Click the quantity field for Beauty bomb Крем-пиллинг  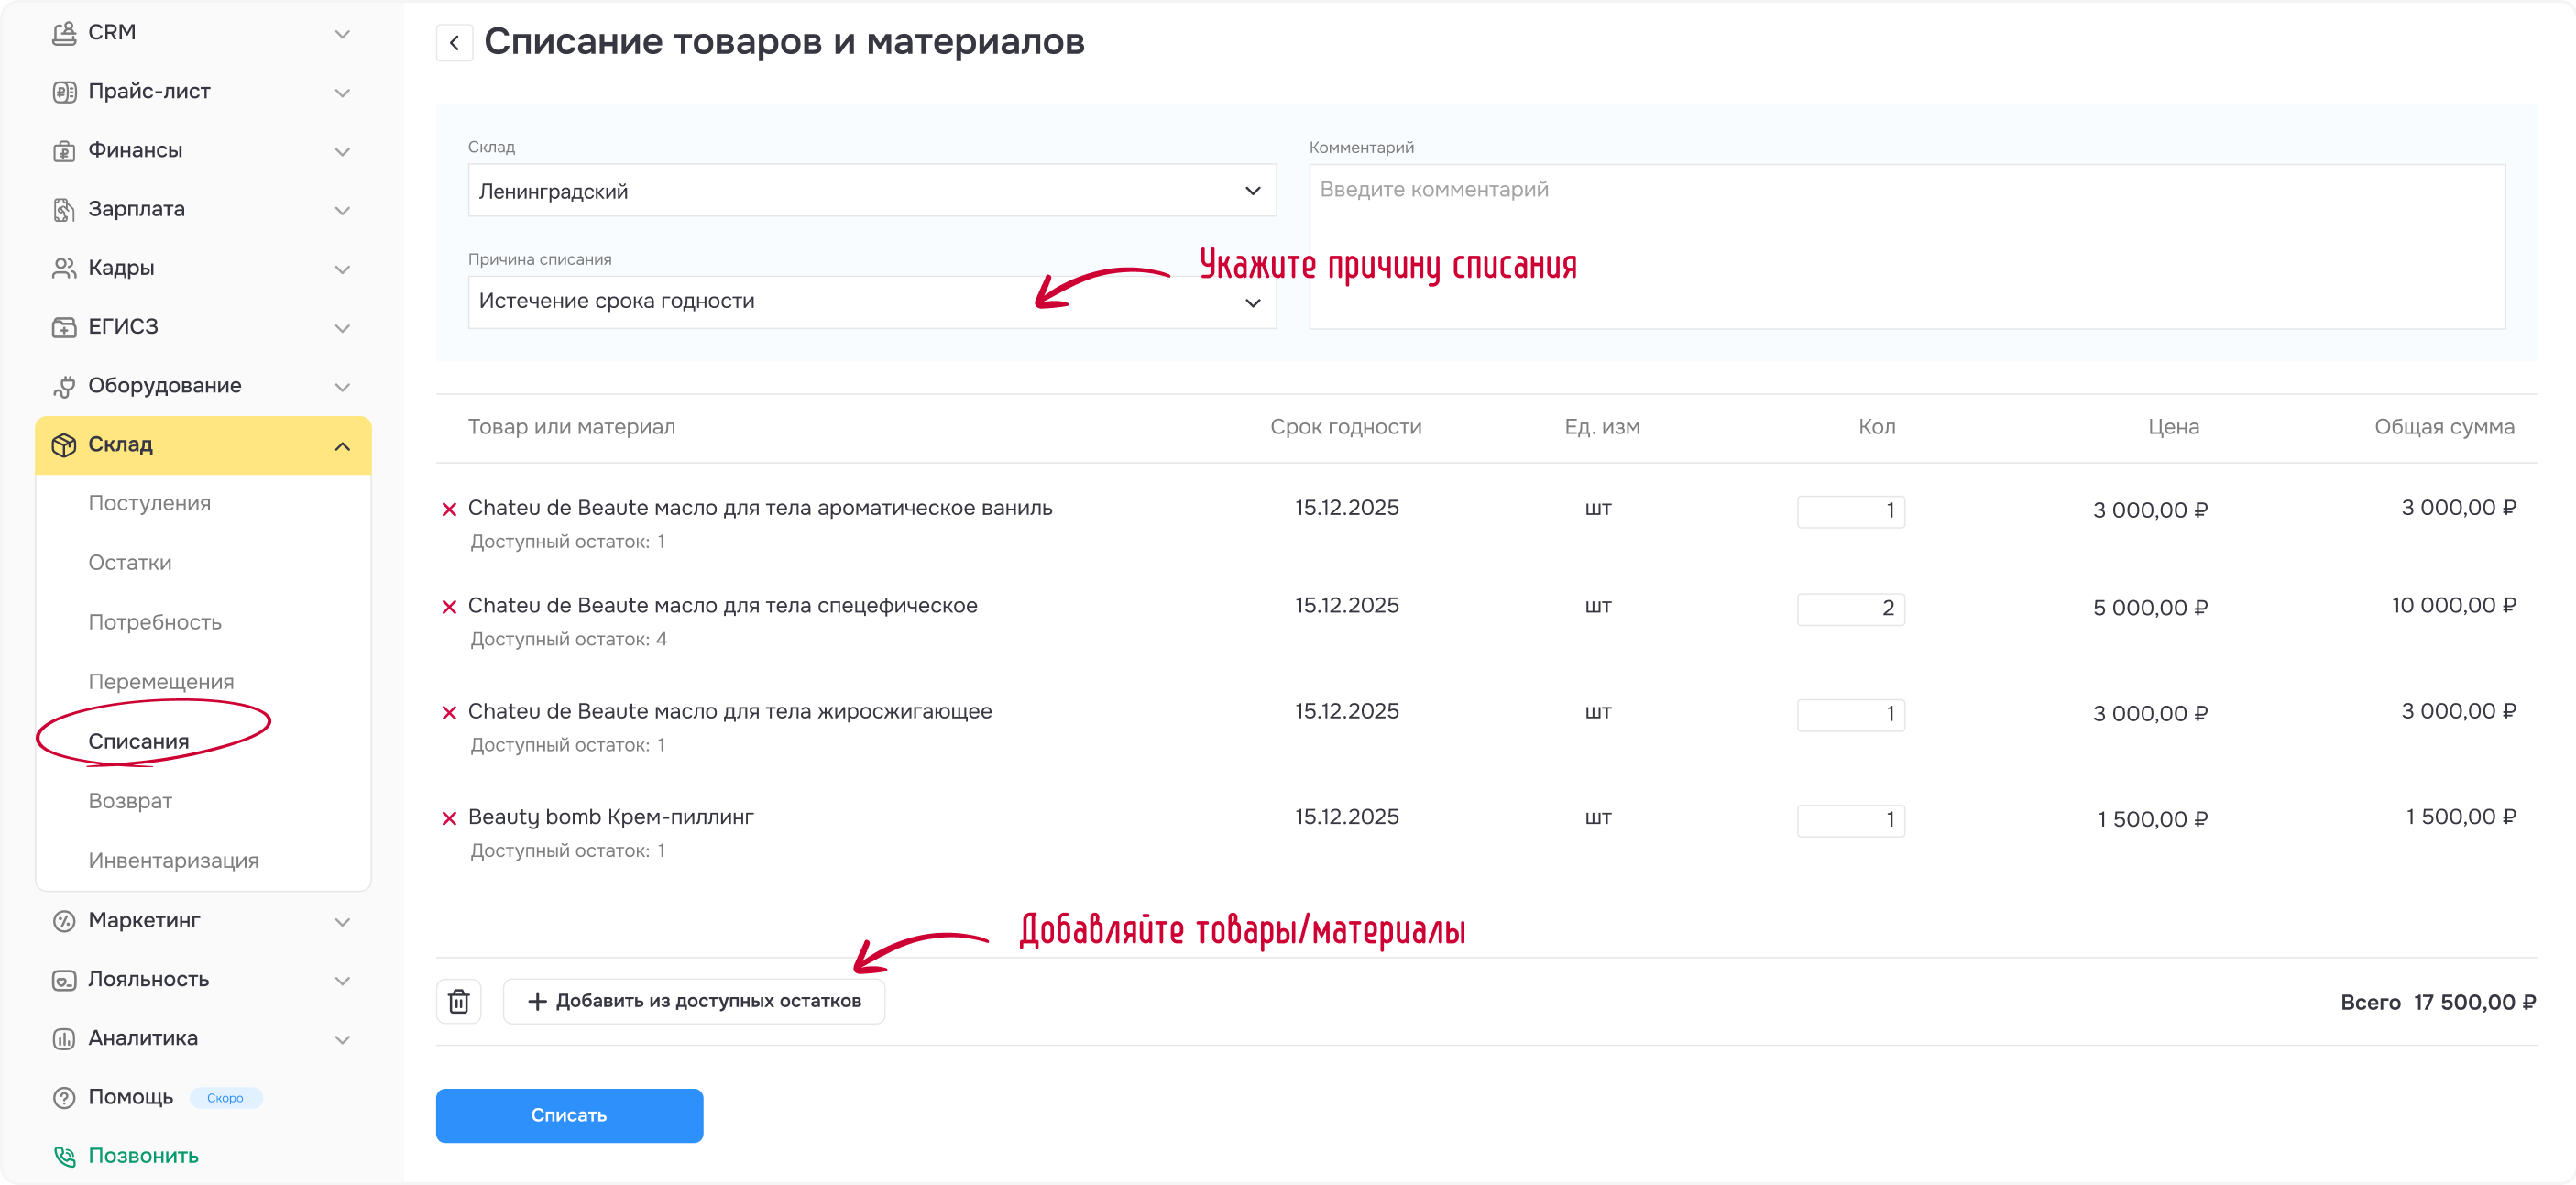(x=1850, y=820)
